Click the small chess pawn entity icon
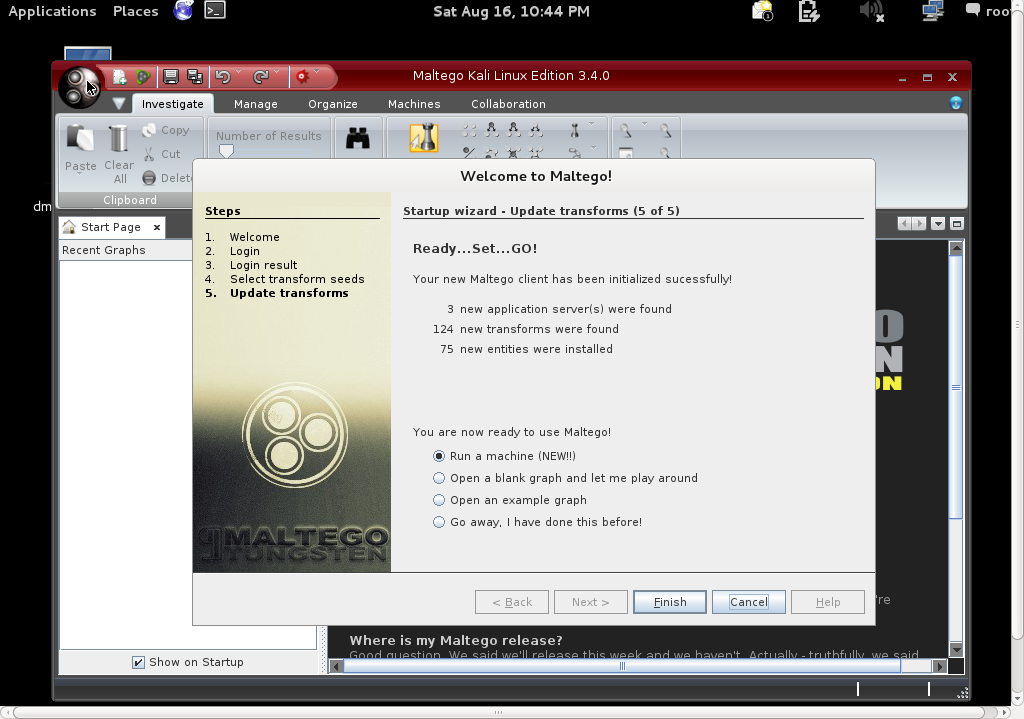1024x719 pixels. (x=575, y=131)
